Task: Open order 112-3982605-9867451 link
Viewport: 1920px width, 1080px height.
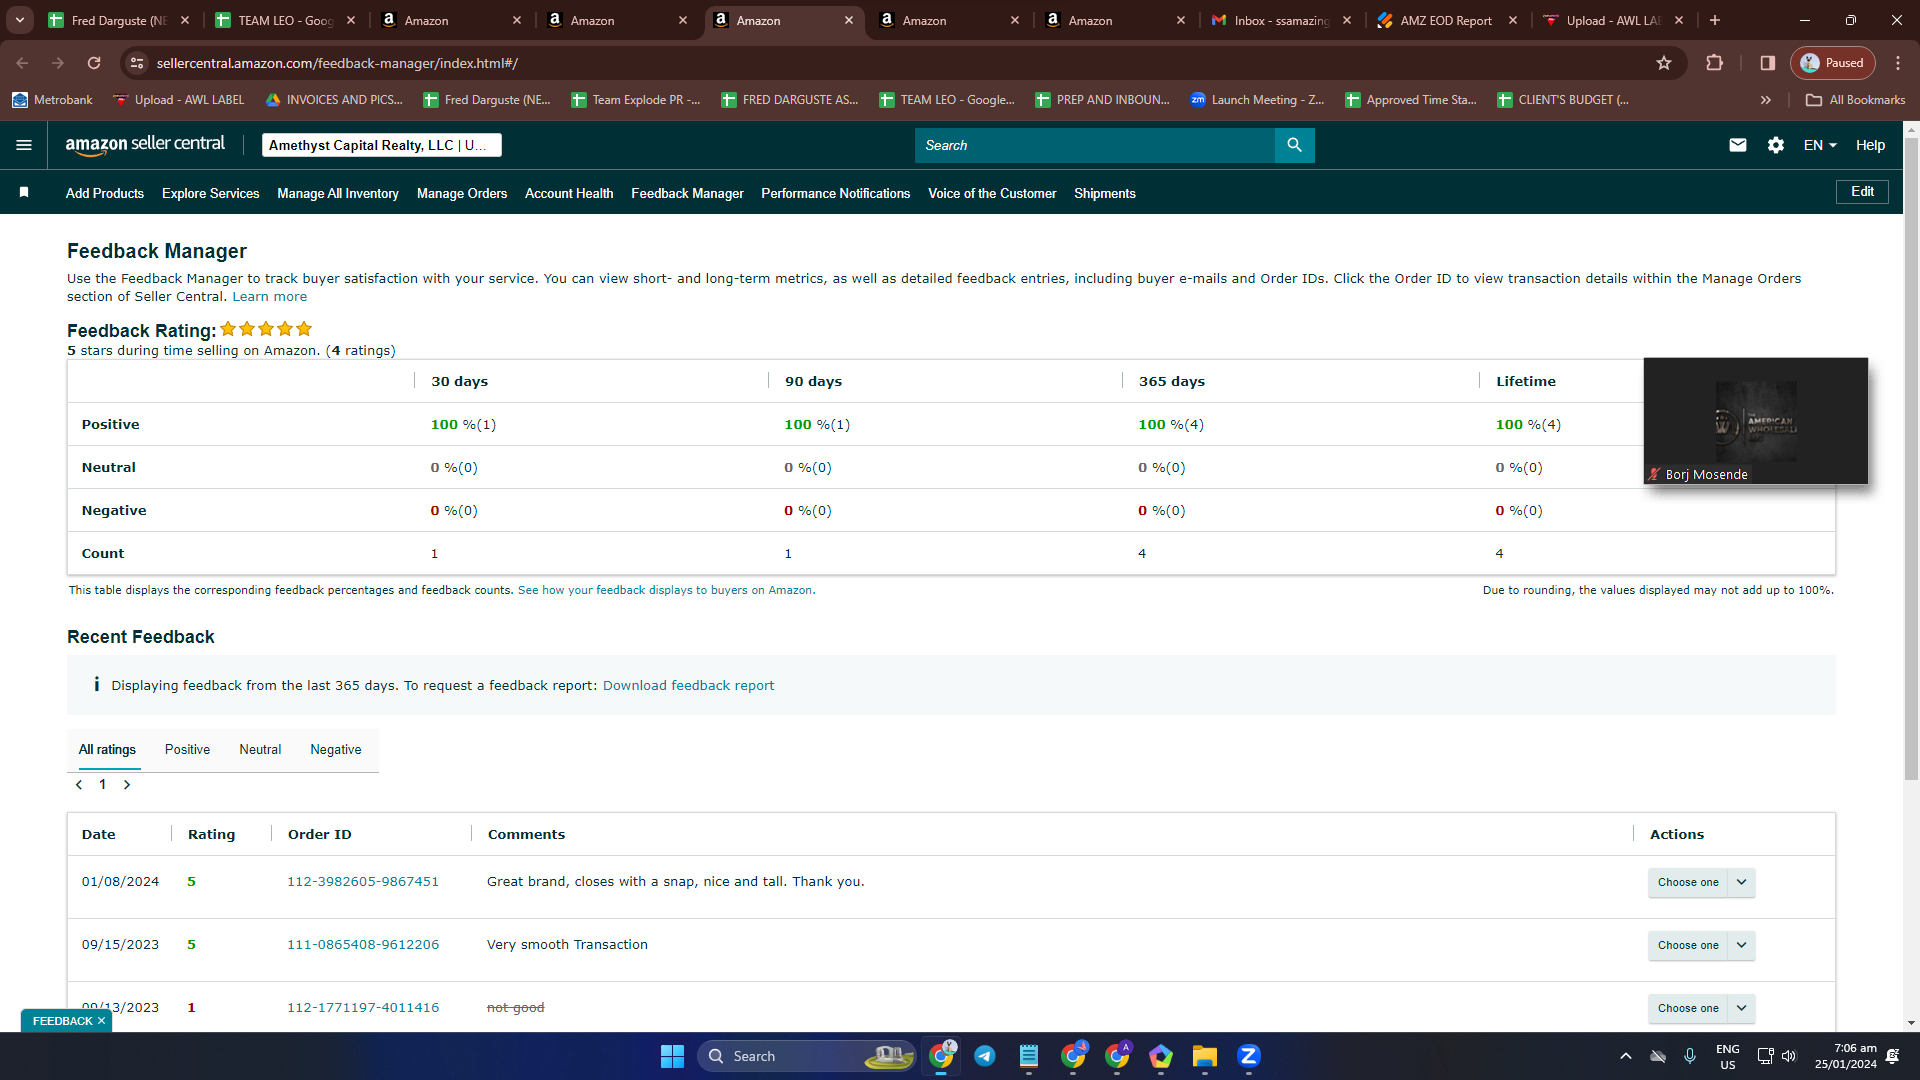Action: click(x=363, y=882)
